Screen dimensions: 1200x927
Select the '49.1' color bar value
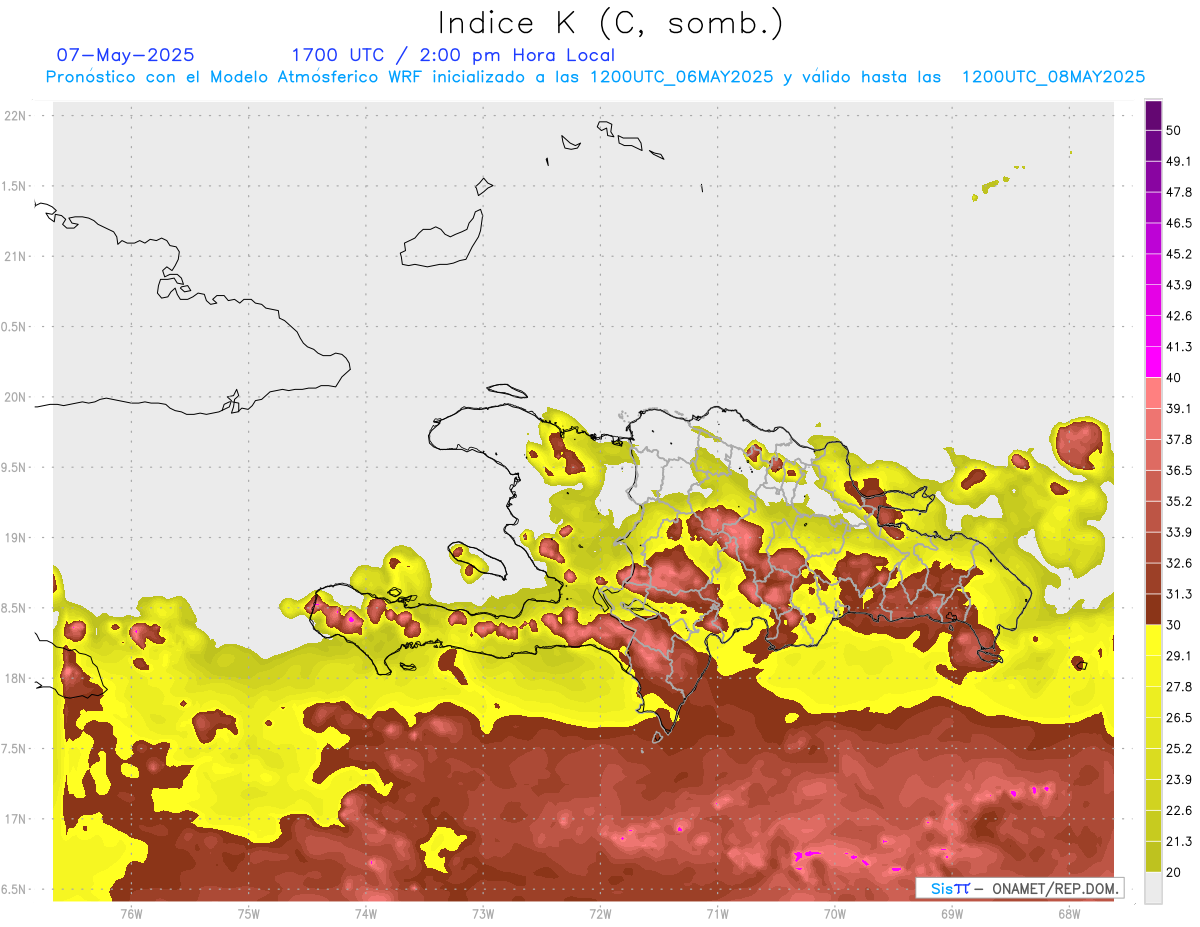pyautogui.click(x=1179, y=161)
